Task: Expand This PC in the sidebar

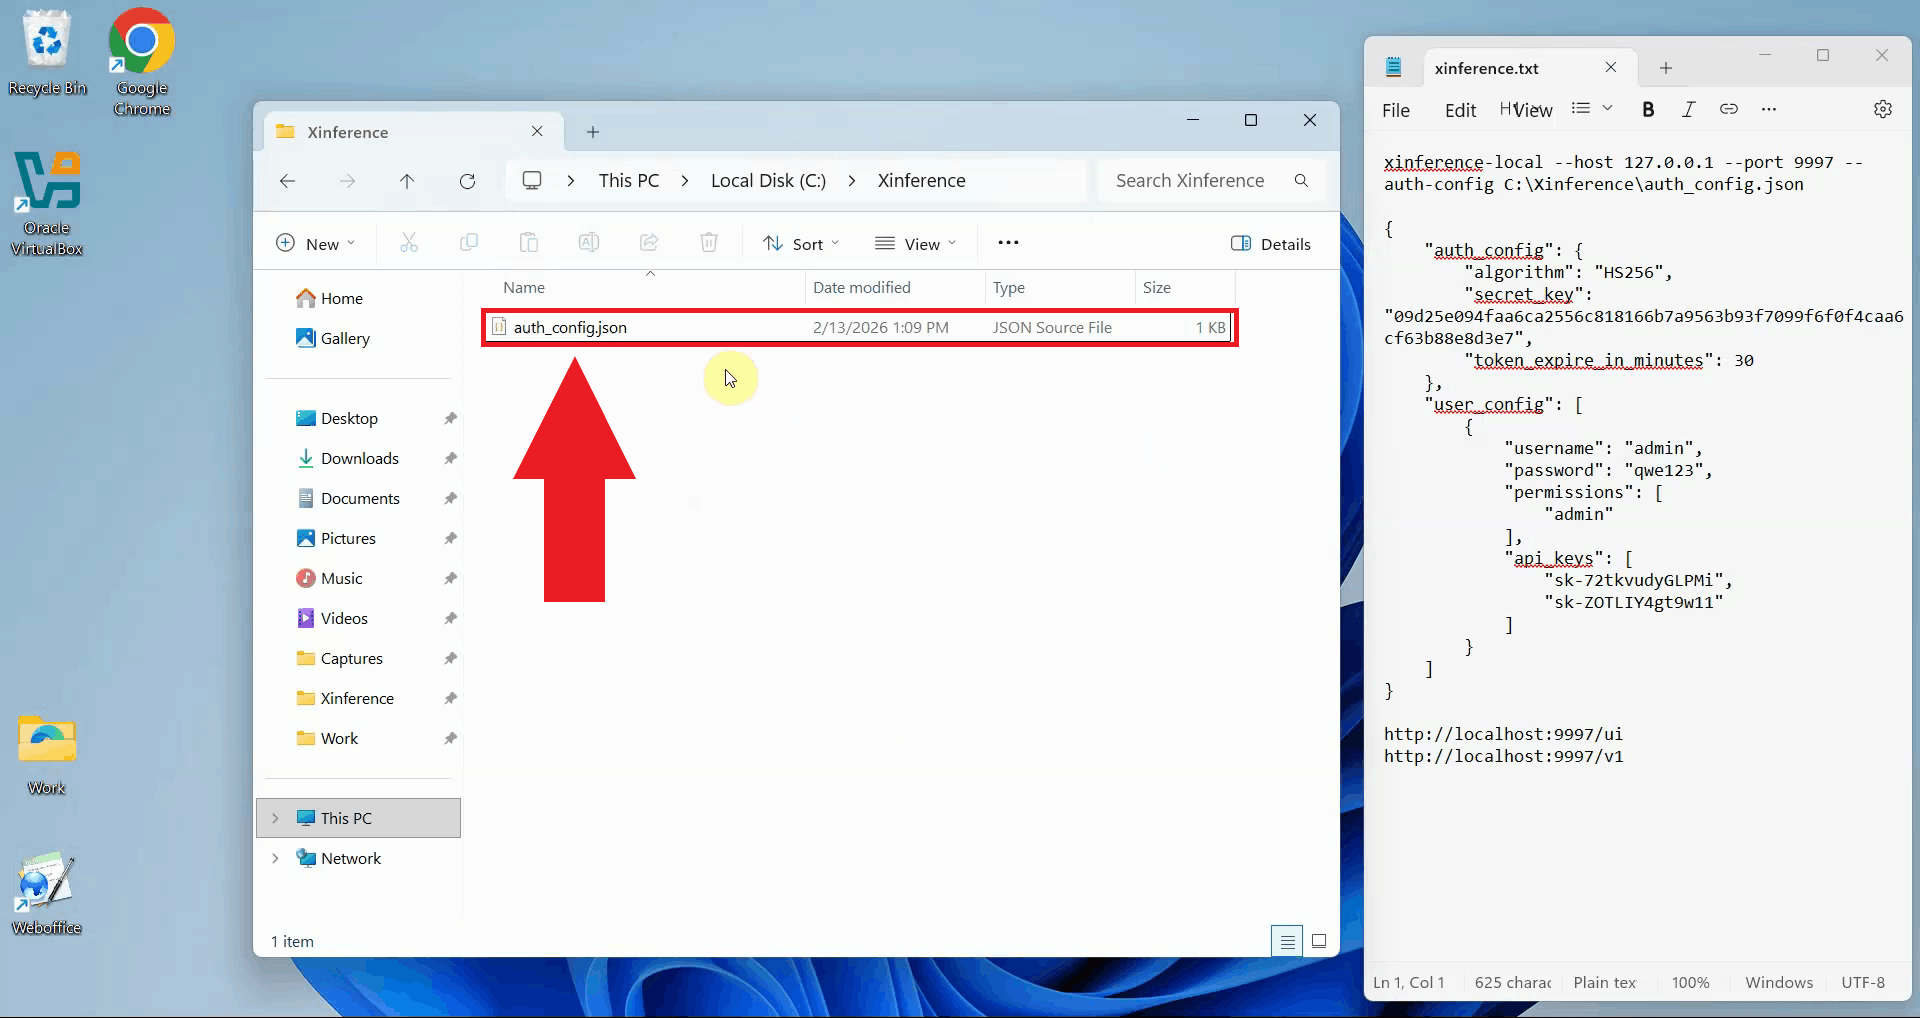Action: [276, 818]
